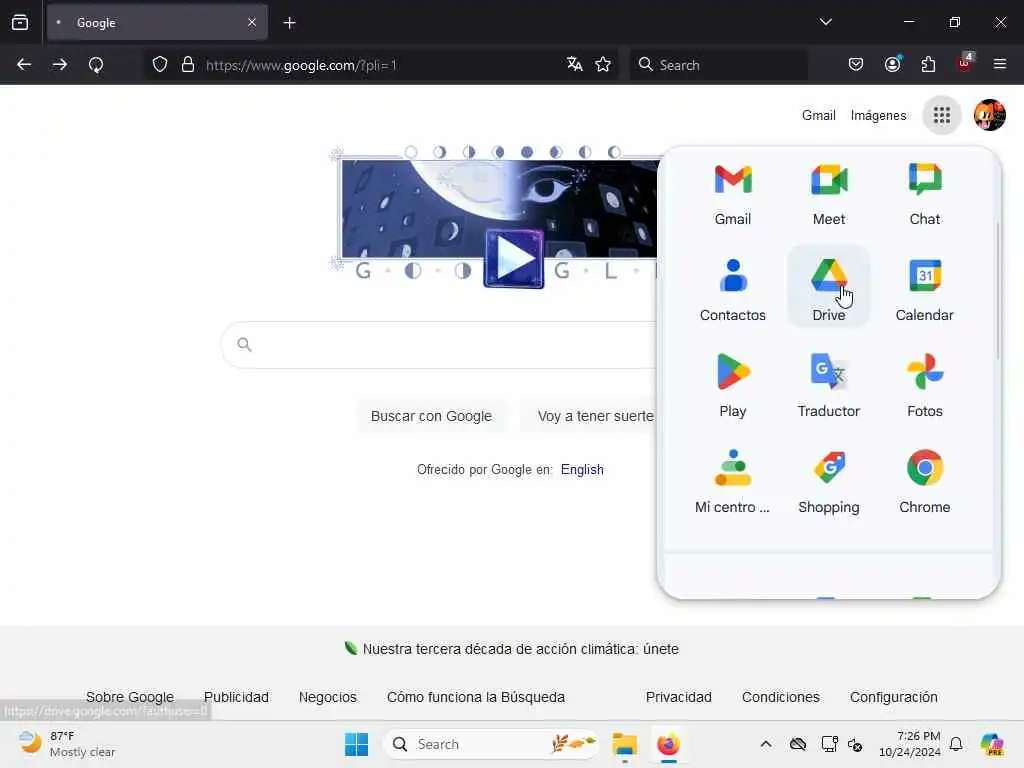Open Contactos app
This screenshot has width=1024, height=768.
tap(733, 291)
